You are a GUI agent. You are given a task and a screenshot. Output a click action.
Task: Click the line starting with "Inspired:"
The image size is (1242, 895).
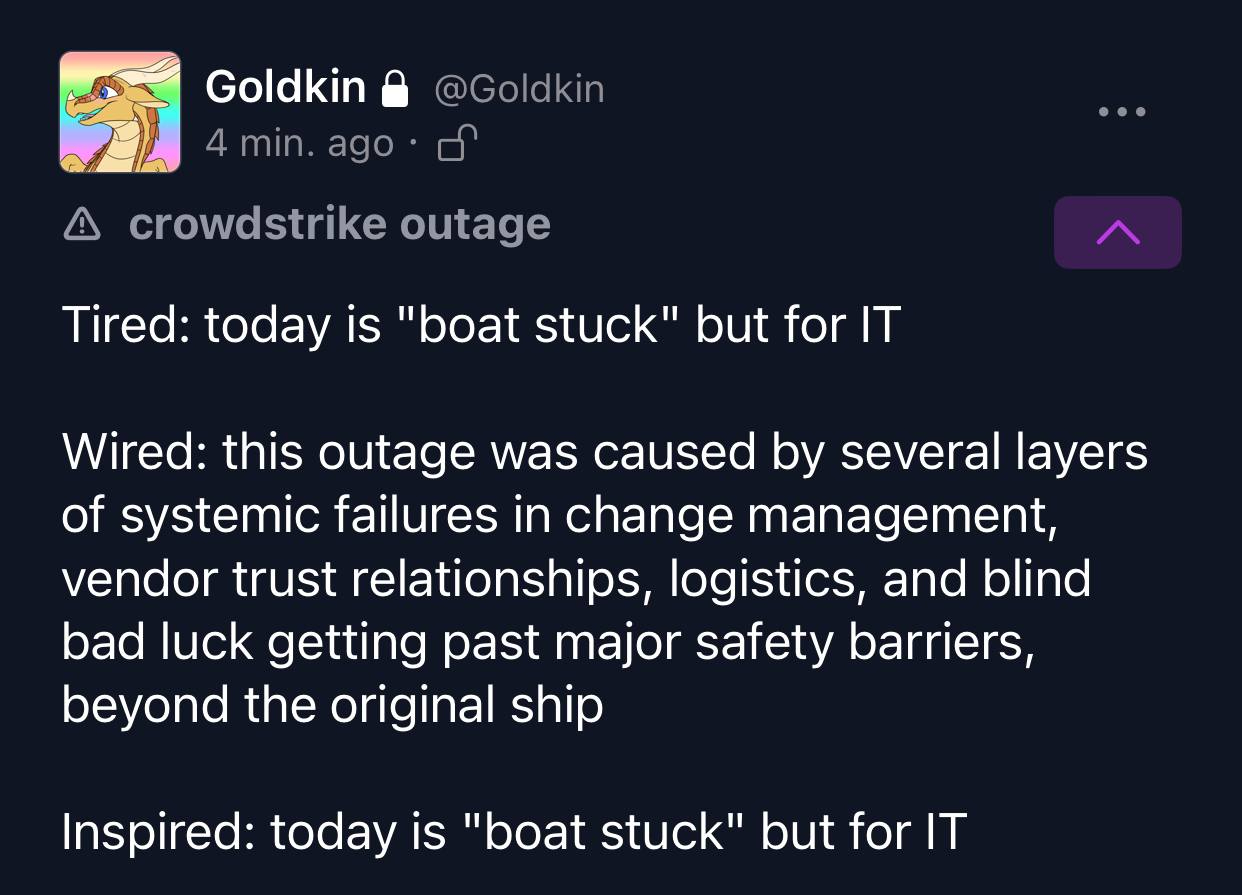pyautogui.click(x=513, y=832)
